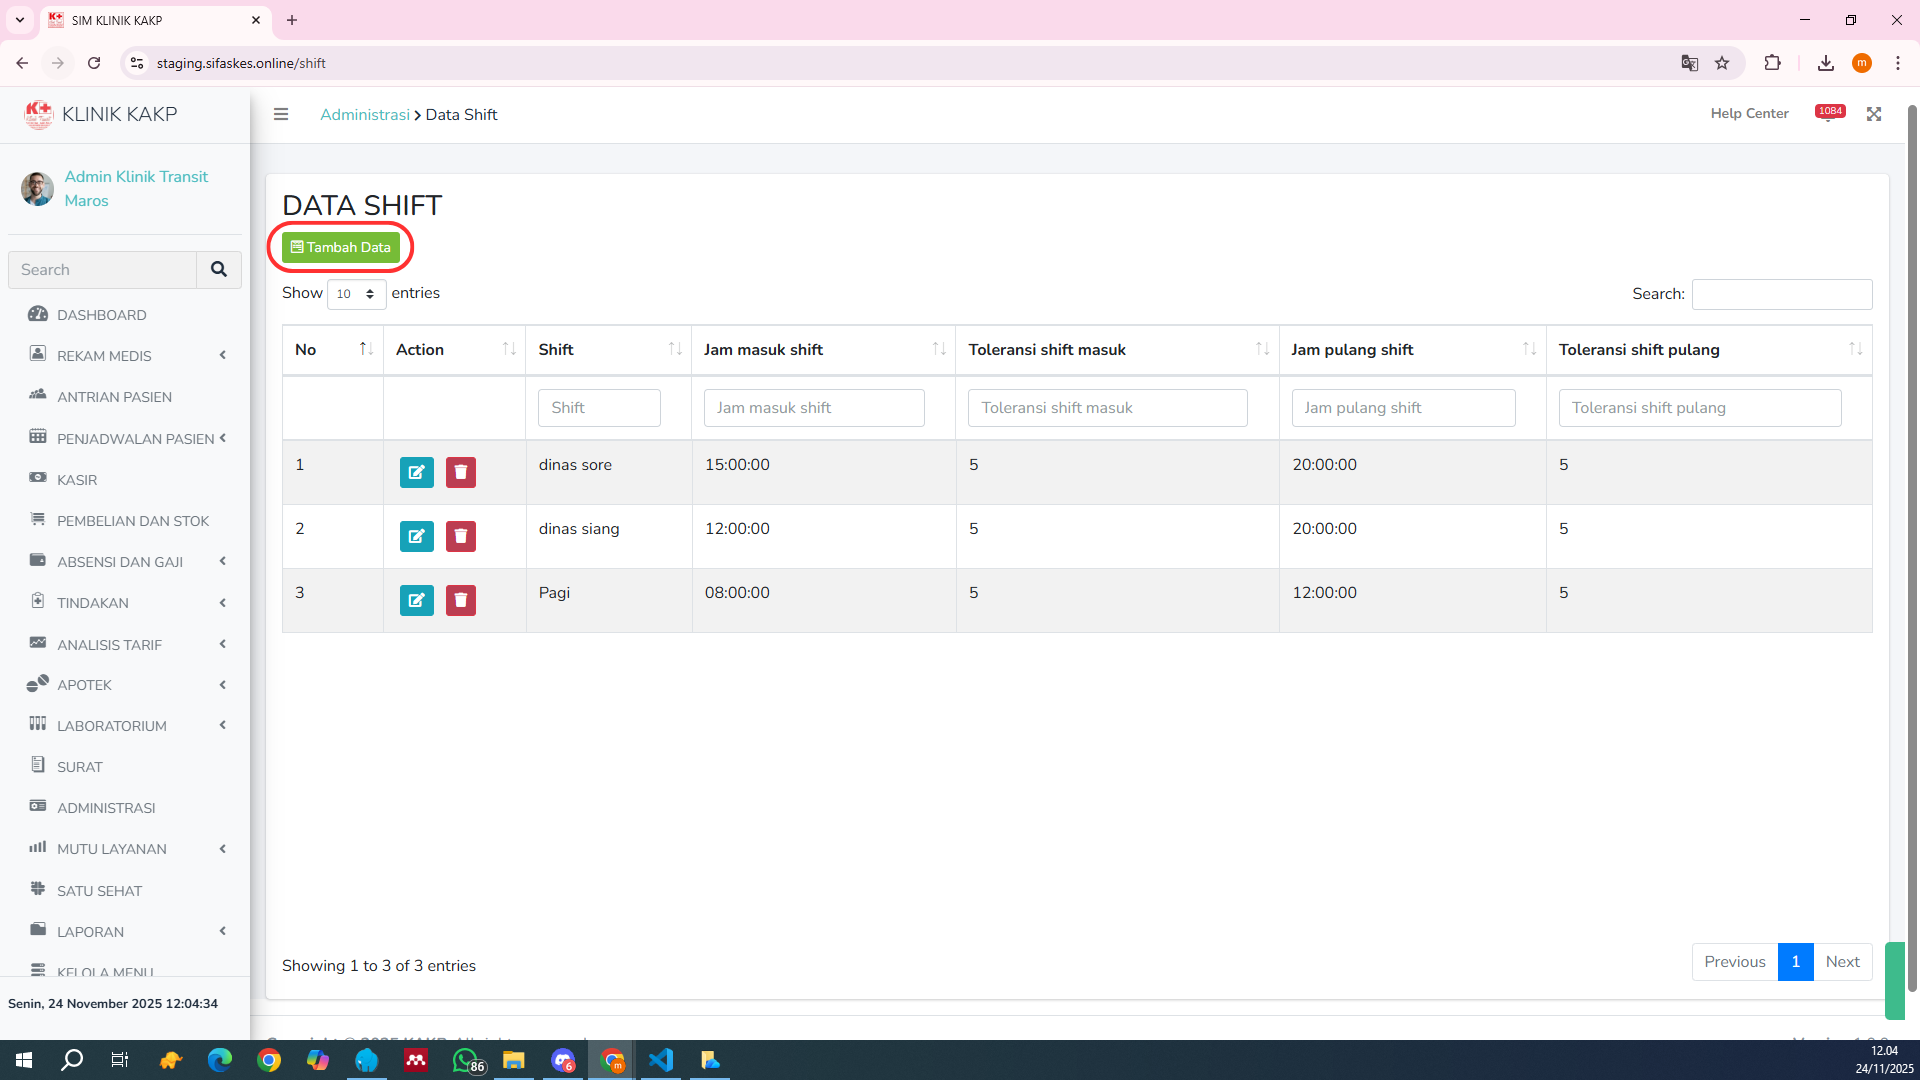Delete the Pagi shift row
This screenshot has height=1080, width=1920.
[x=460, y=600]
